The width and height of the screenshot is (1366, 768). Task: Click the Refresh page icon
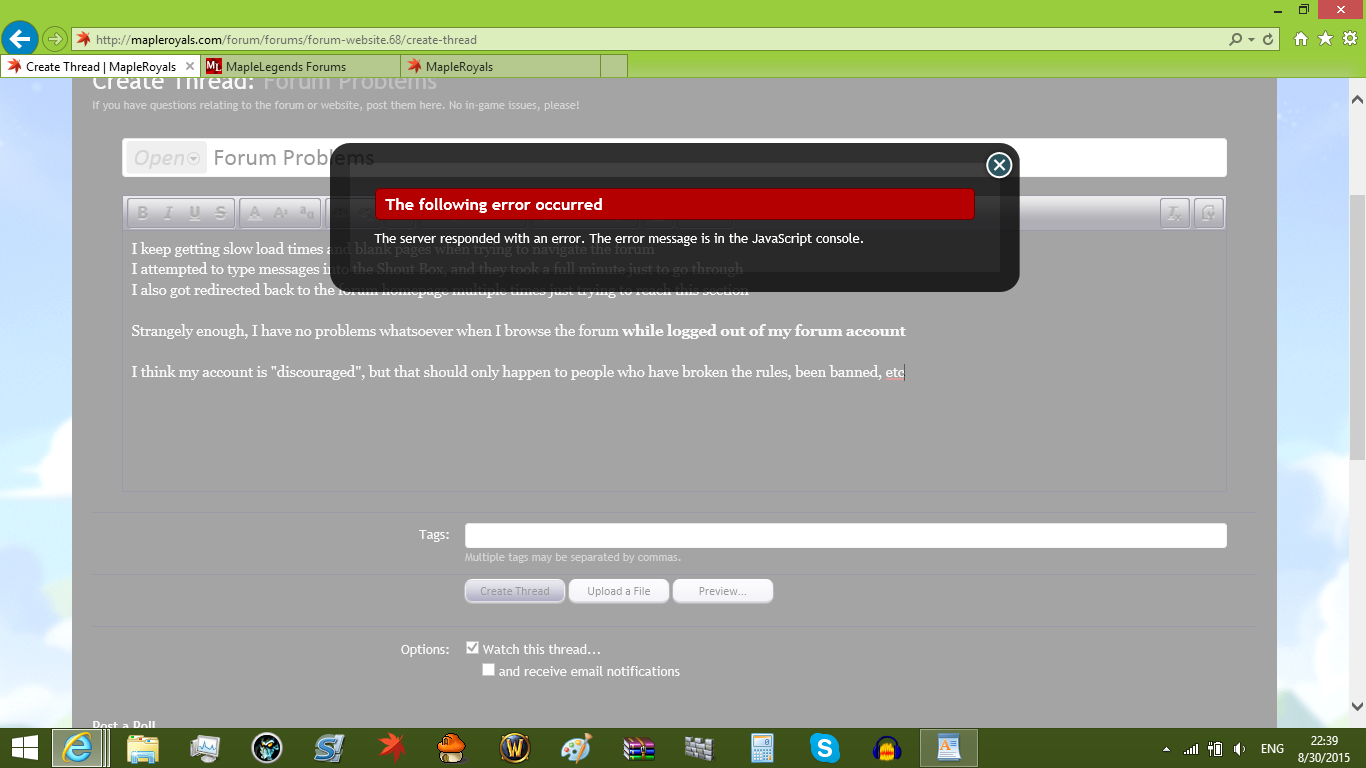(x=1268, y=40)
